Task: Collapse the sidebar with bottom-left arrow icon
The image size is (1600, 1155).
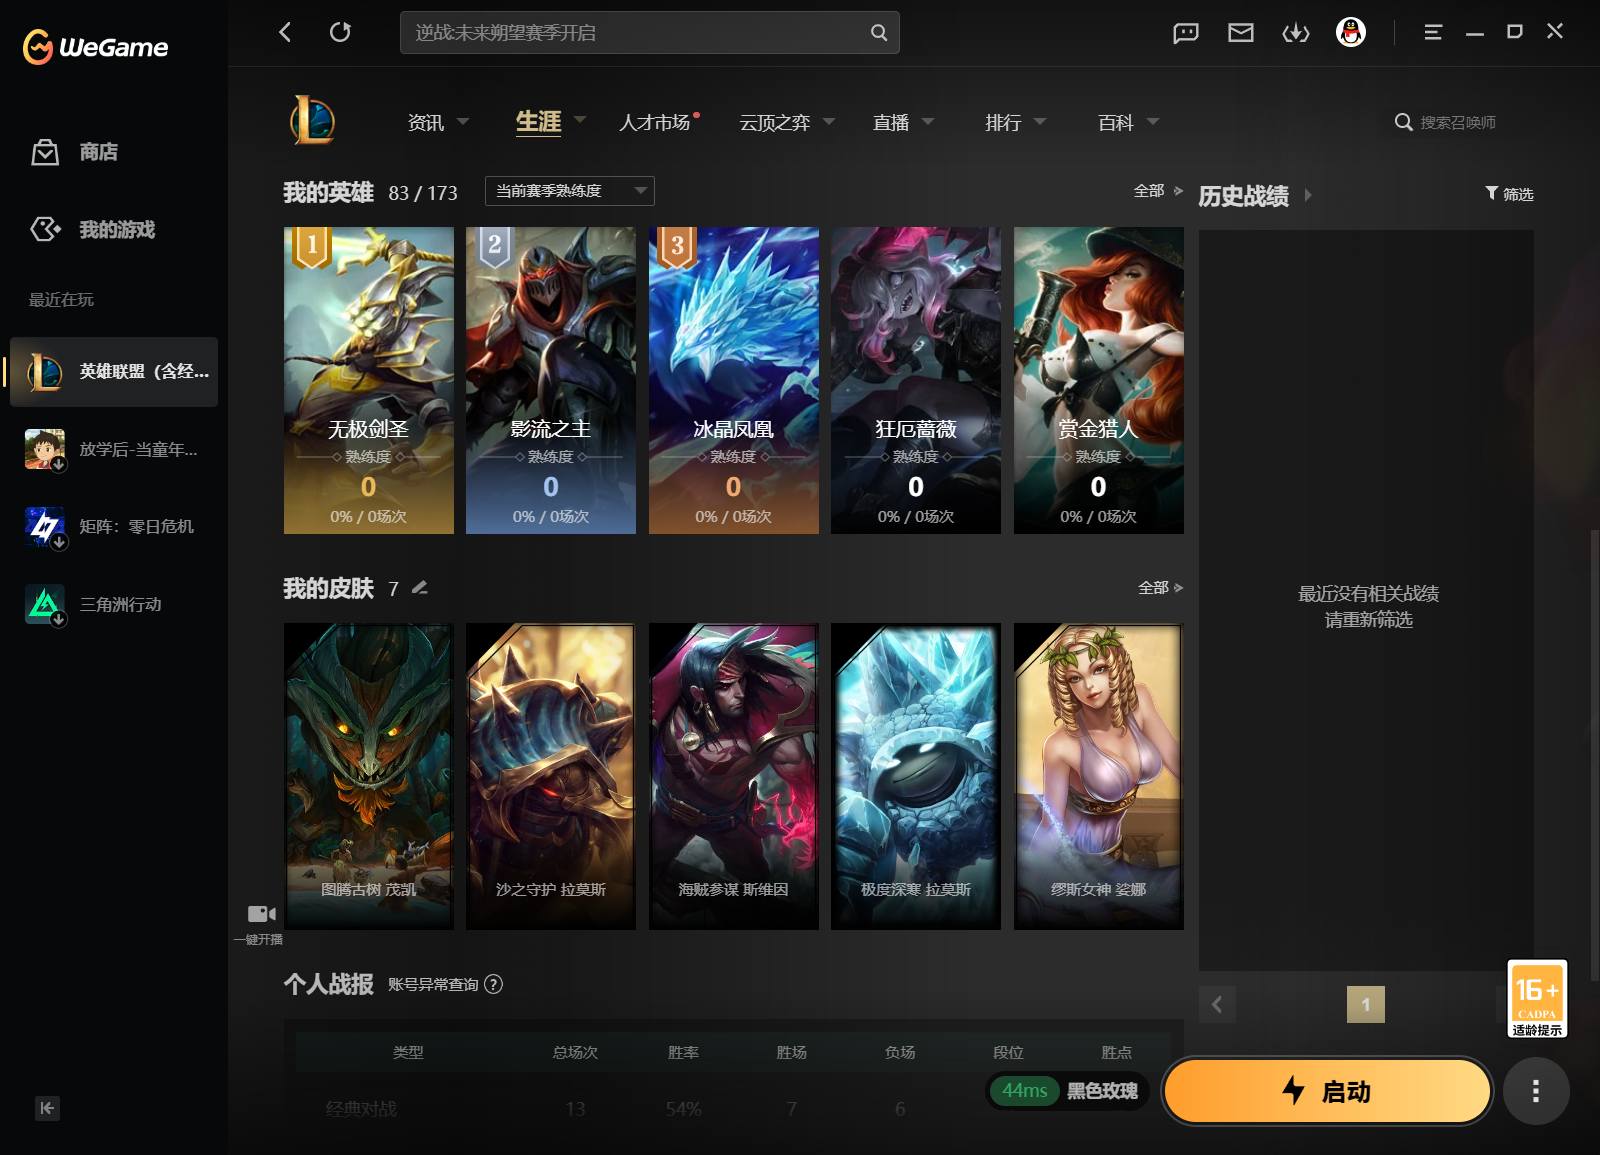Action: 47,1108
